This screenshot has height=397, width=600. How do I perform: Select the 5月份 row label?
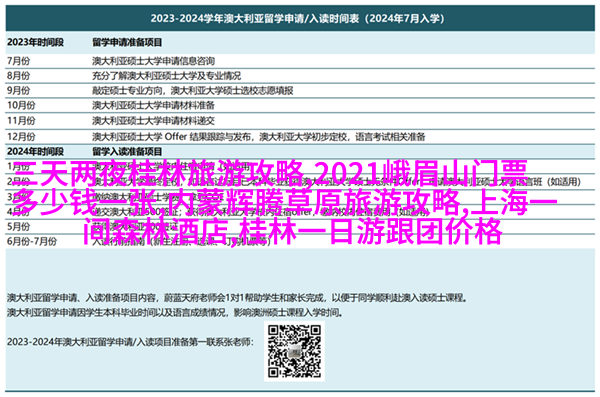(18, 226)
